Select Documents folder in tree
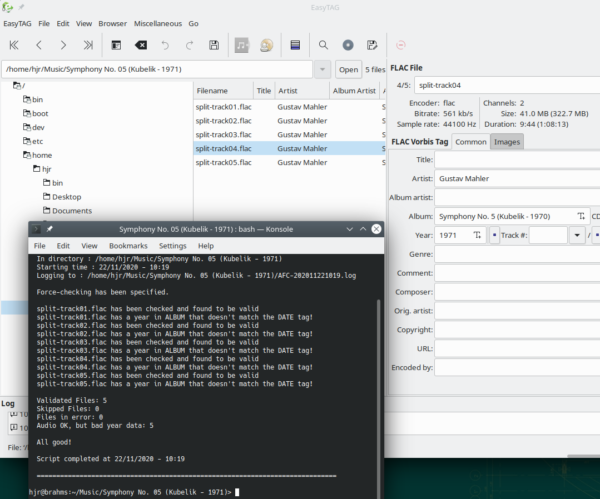This screenshot has width=600, height=499. click(x=67, y=210)
